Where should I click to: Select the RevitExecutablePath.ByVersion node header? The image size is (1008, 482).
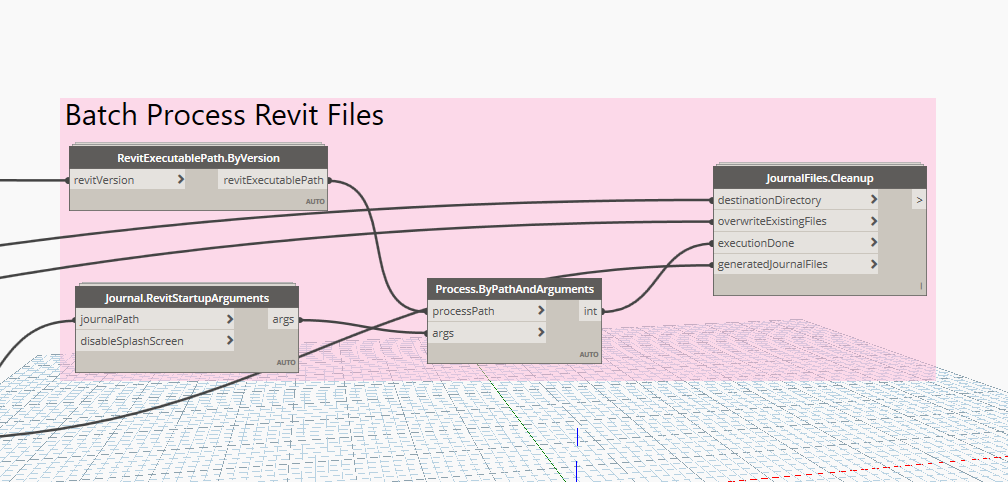click(x=198, y=158)
